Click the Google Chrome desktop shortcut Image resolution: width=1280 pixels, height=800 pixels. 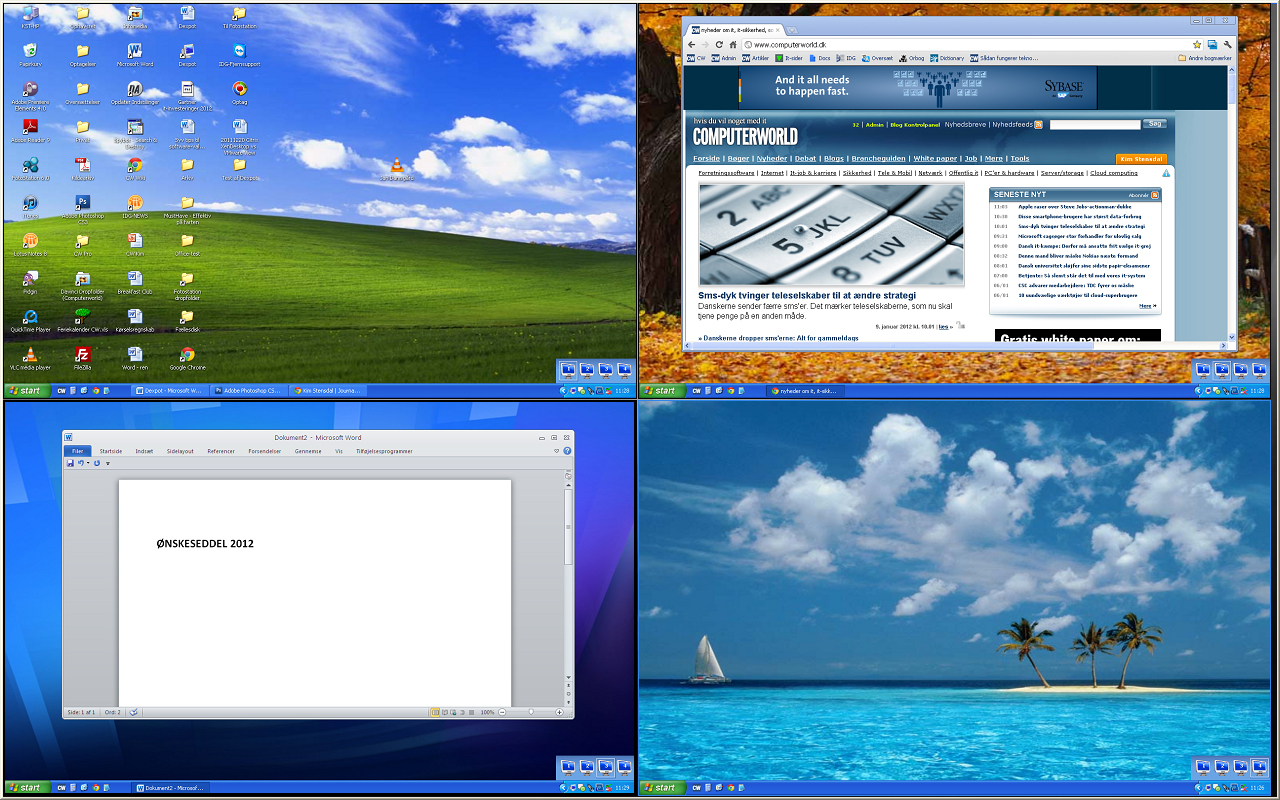pyautogui.click(x=187, y=358)
